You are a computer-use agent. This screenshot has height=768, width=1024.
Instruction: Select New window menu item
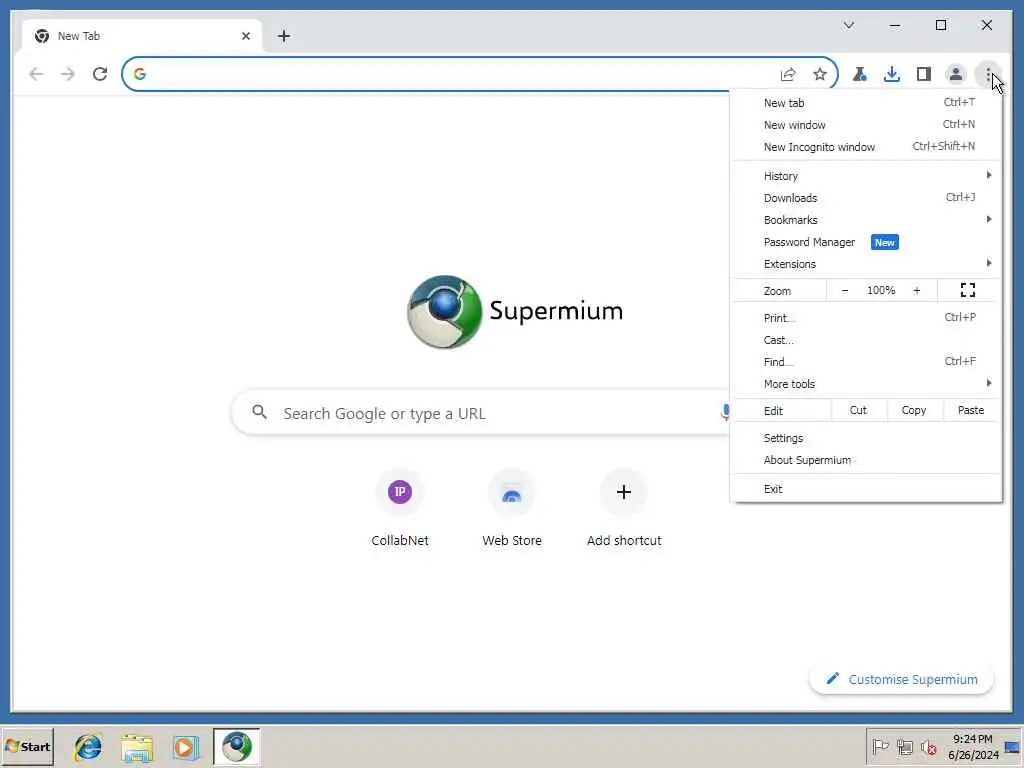866,125
